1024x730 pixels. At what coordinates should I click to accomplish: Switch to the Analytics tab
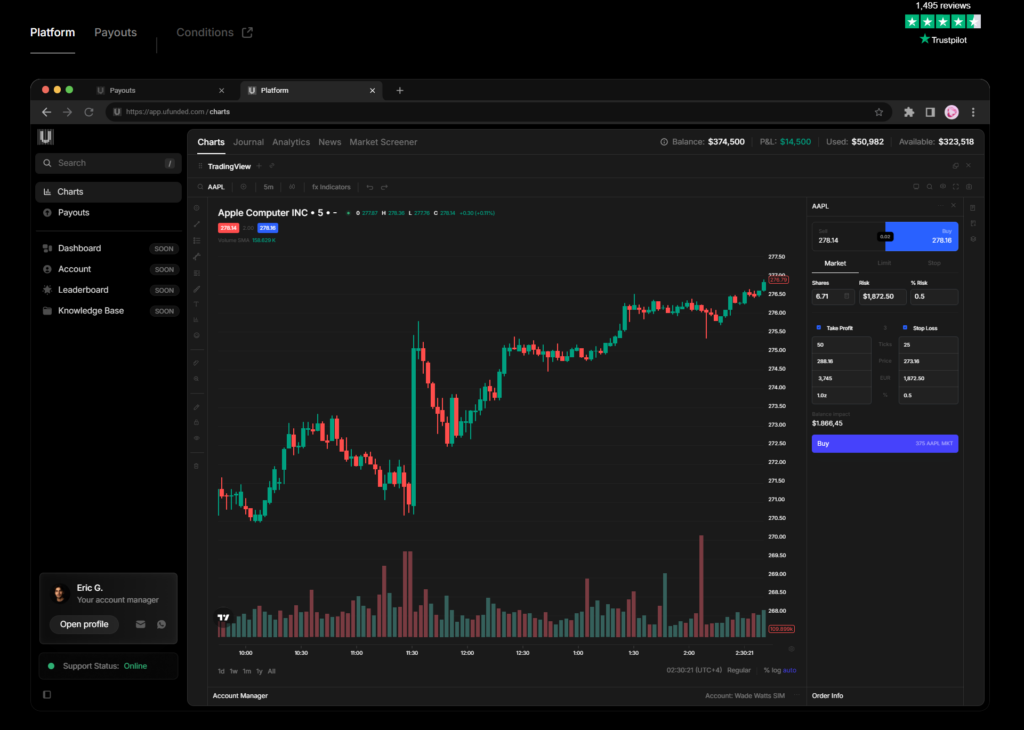coord(291,142)
